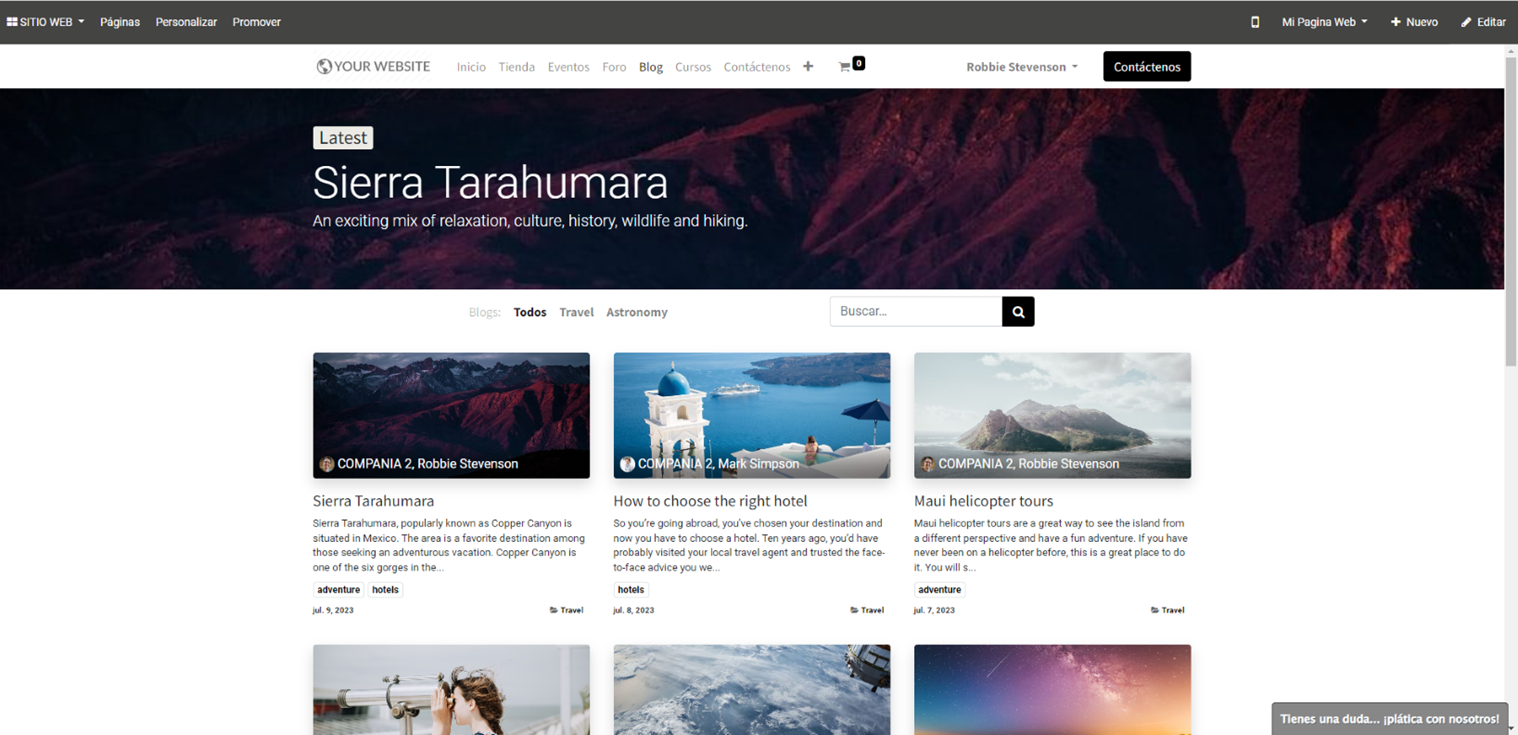Click the pencil Editar icon
The width and height of the screenshot is (1518, 735).
1466,22
